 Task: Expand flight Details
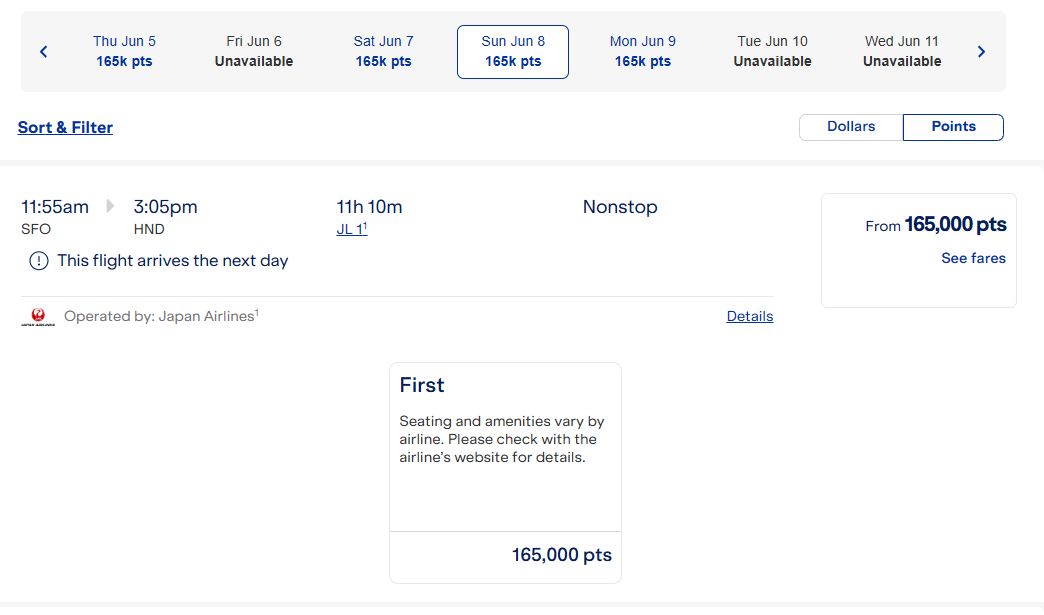[x=749, y=316]
